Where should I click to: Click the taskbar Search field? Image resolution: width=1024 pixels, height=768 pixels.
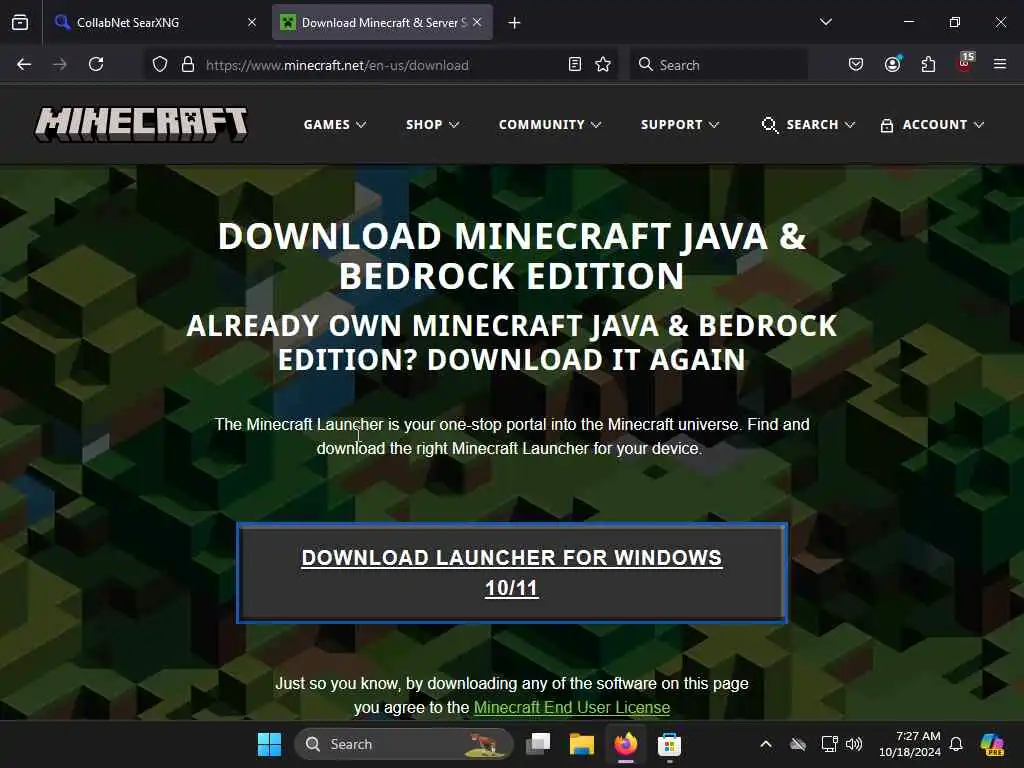(404, 744)
